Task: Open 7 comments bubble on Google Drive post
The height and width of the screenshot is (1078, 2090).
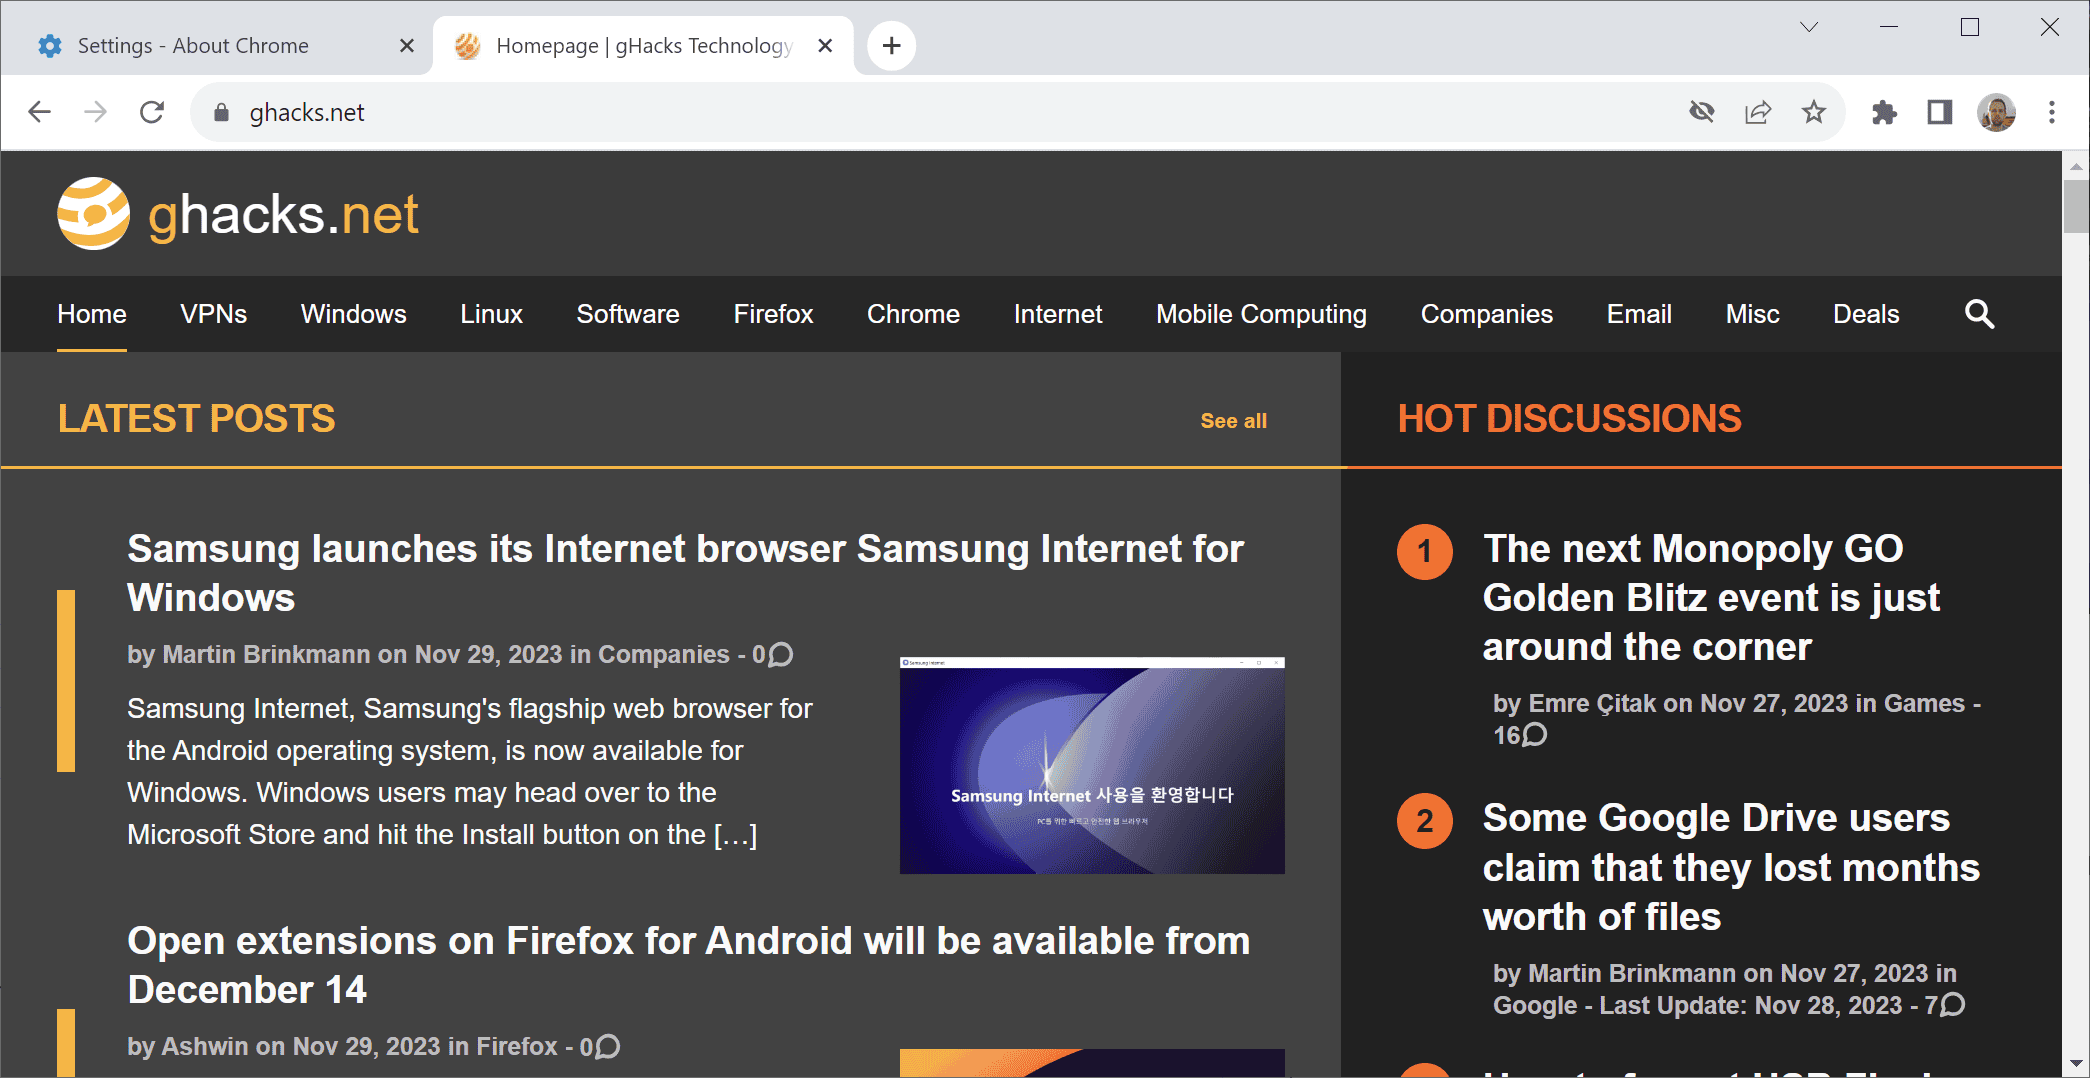Action: click(1952, 1005)
